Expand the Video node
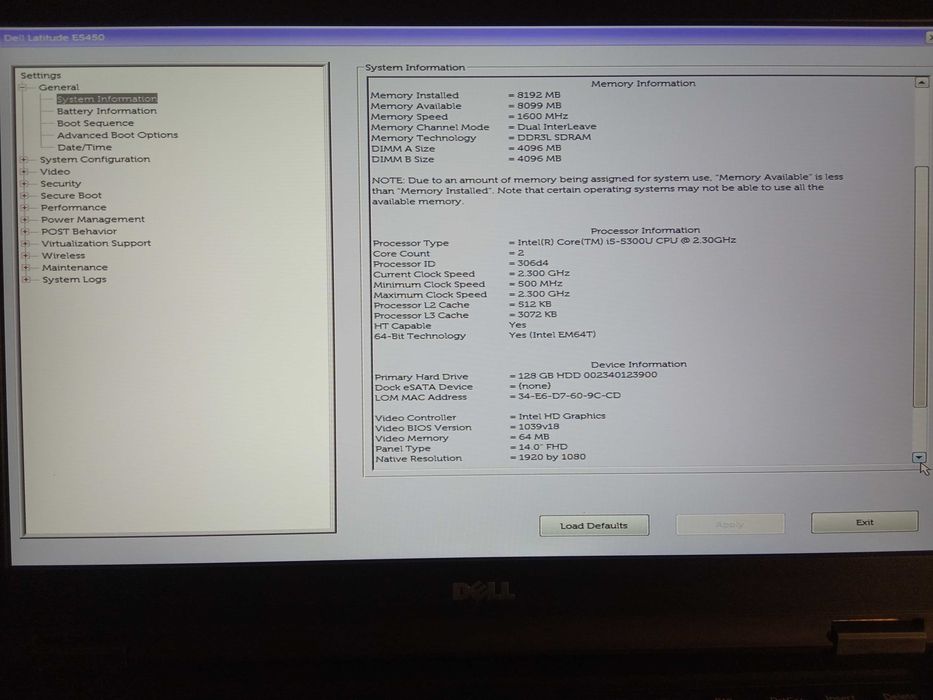The width and height of the screenshot is (933, 700). [x=24, y=171]
